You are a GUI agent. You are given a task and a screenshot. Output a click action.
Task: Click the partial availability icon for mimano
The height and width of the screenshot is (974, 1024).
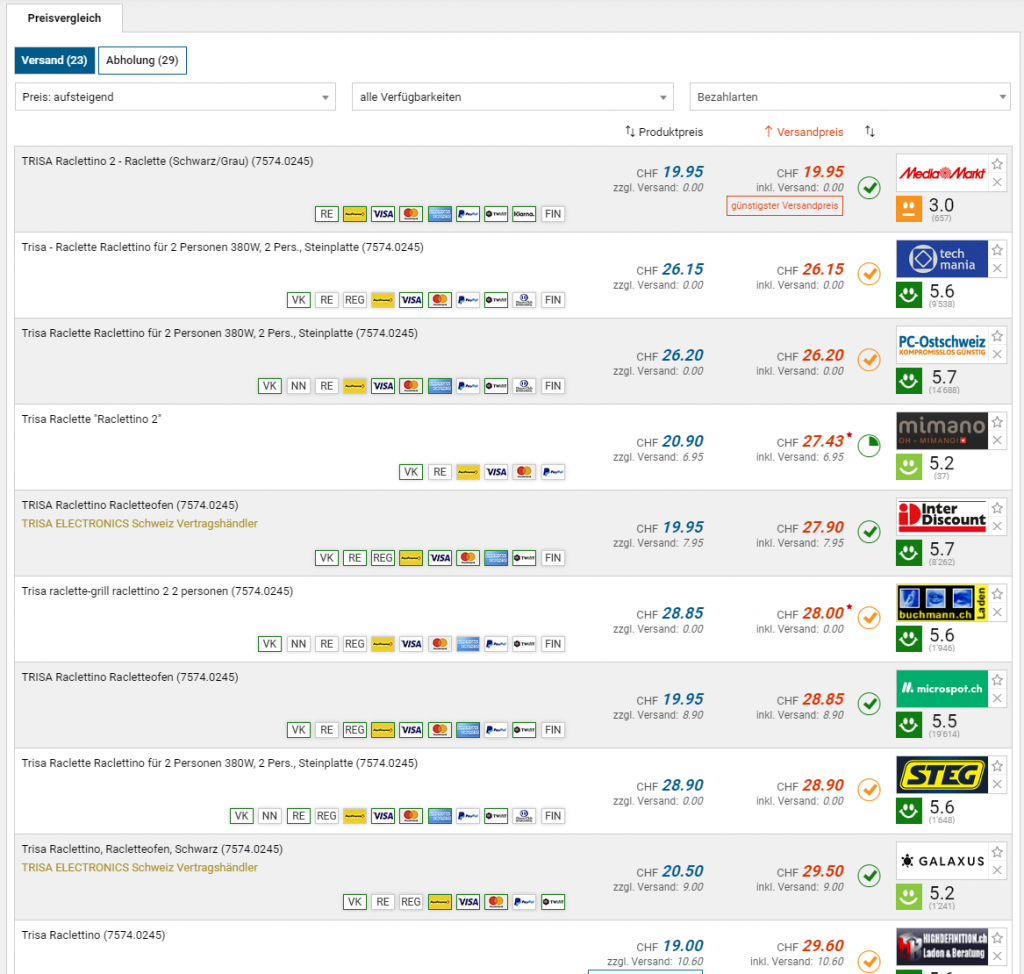869,445
